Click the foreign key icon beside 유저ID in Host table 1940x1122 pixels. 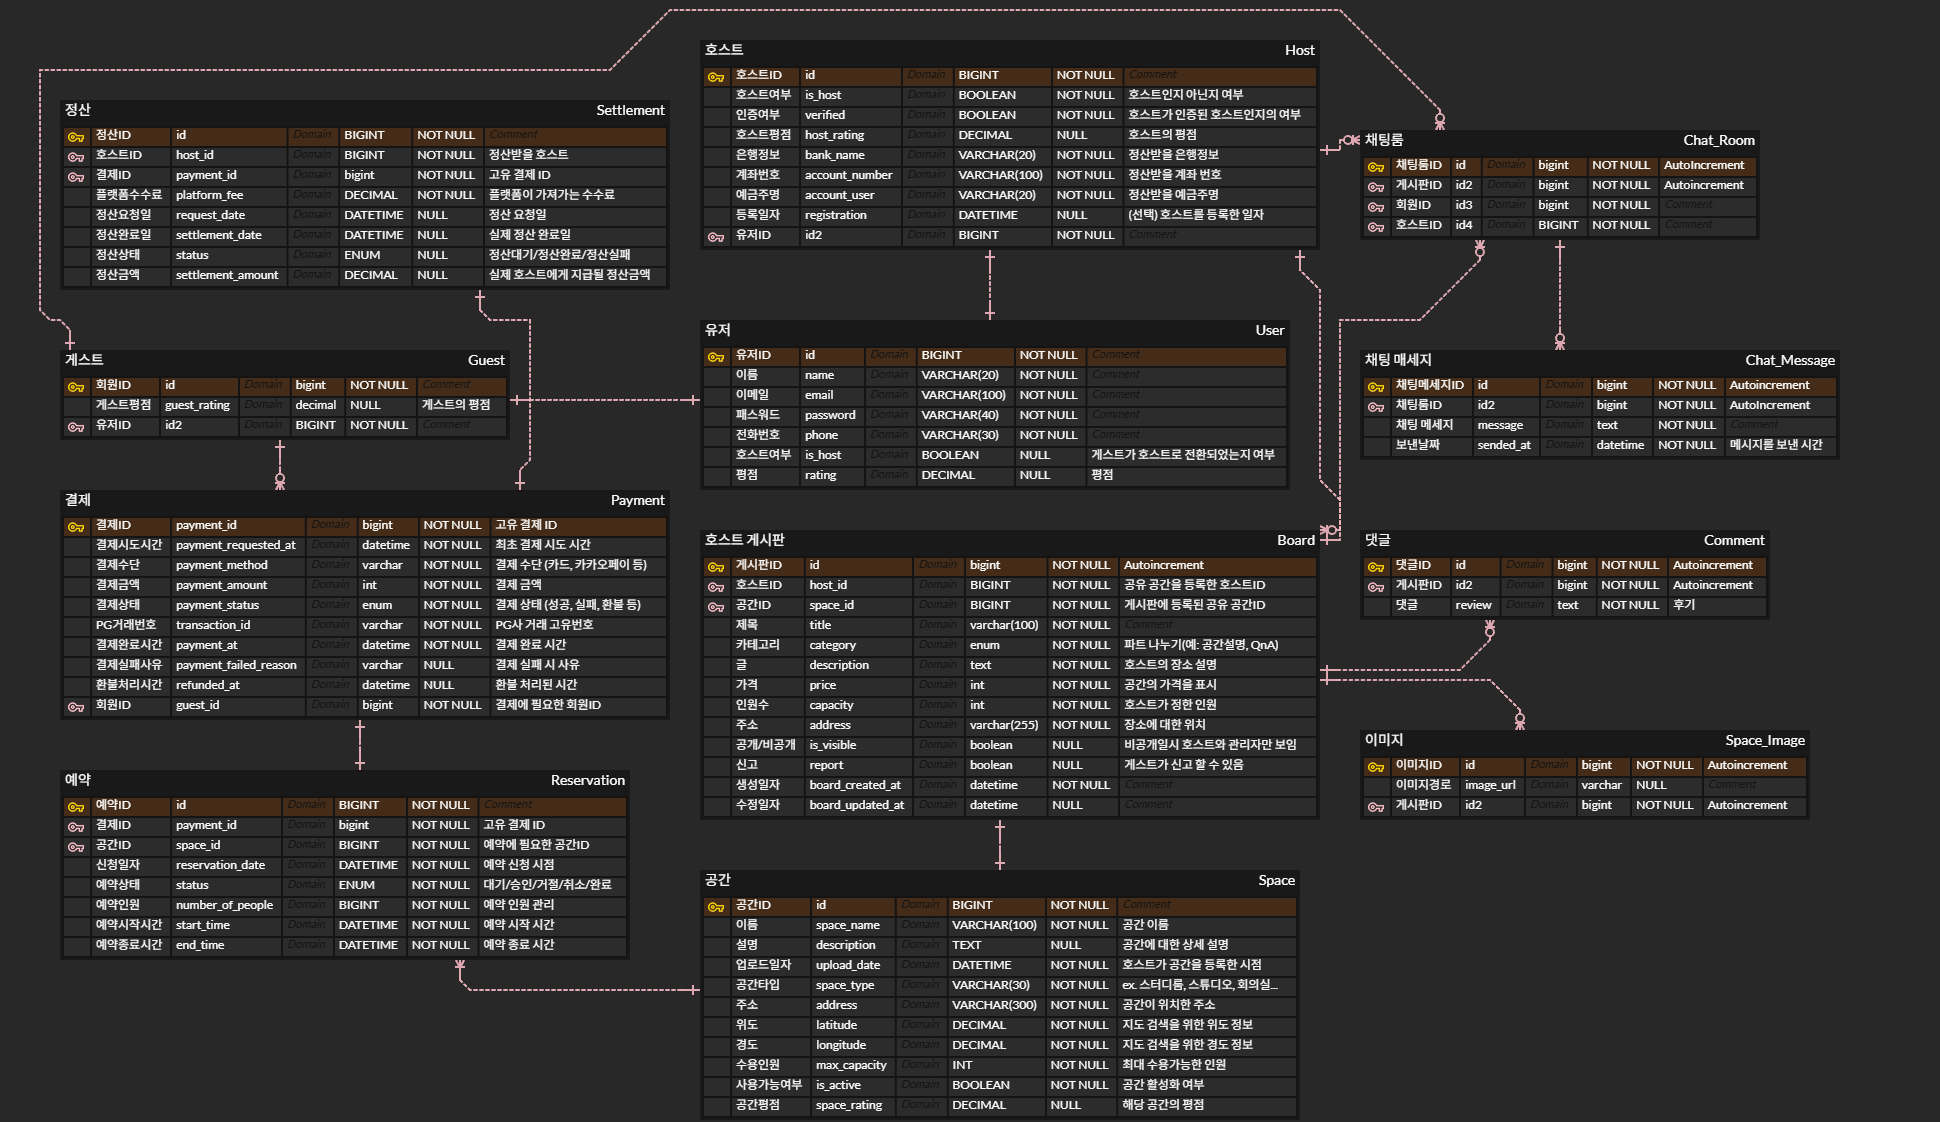click(x=716, y=236)
